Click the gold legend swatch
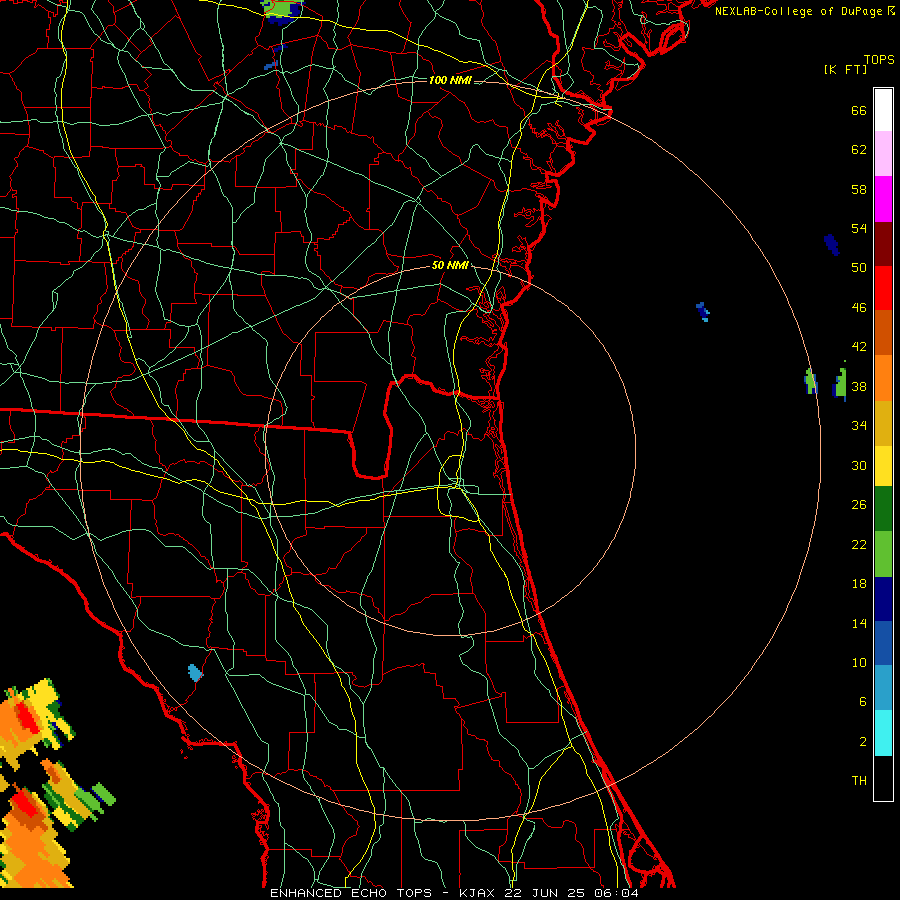 [883, 423]
